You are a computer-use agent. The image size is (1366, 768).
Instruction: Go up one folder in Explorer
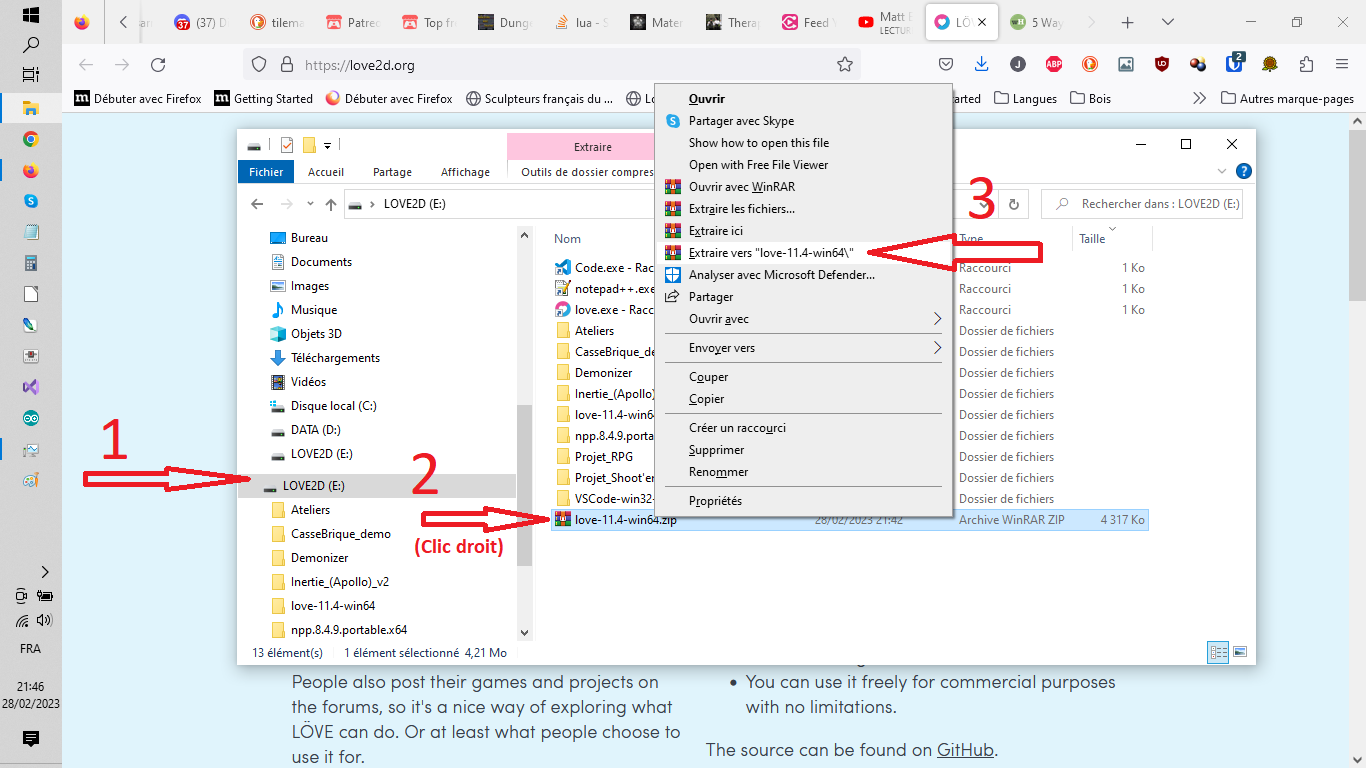[x=330, y=204]
